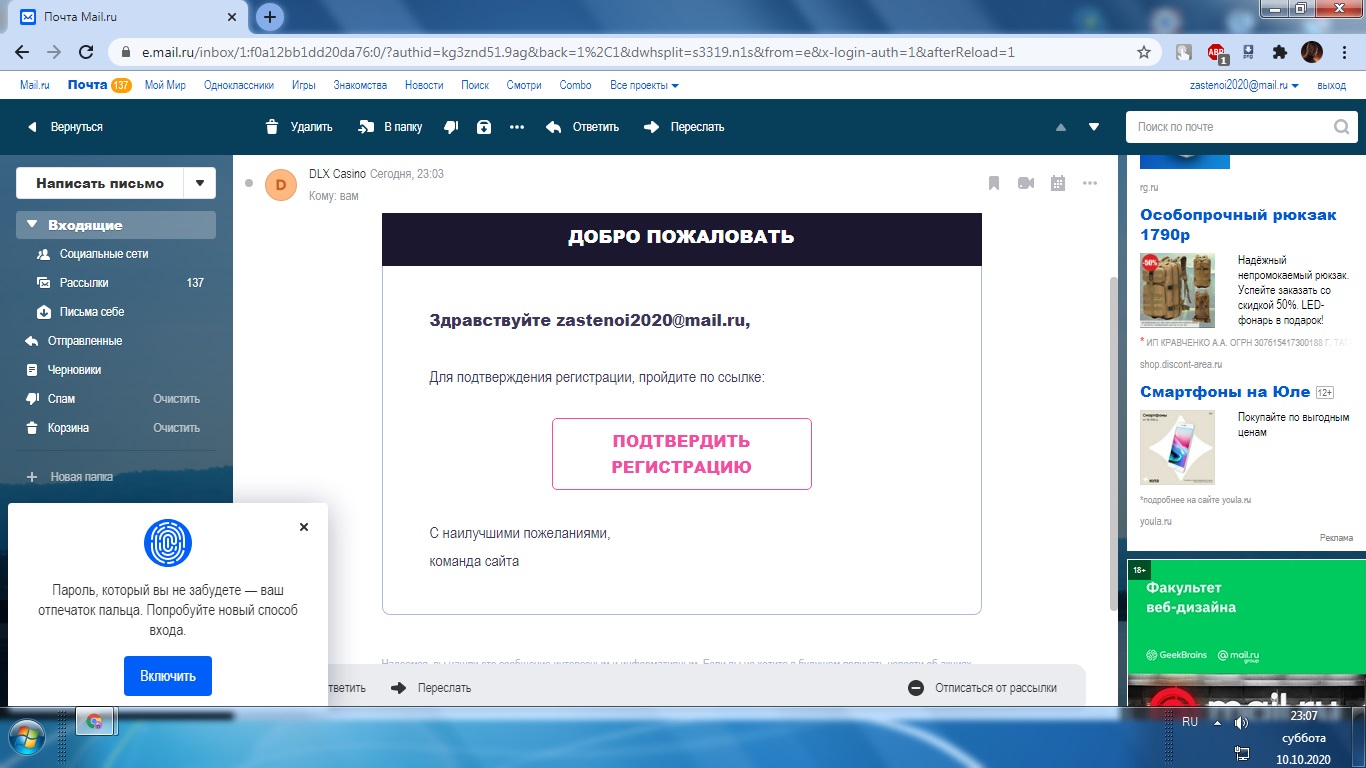
Task: Click the magnifier icon in mail search
Action: pyautogui.click(x=1342, y=127)
